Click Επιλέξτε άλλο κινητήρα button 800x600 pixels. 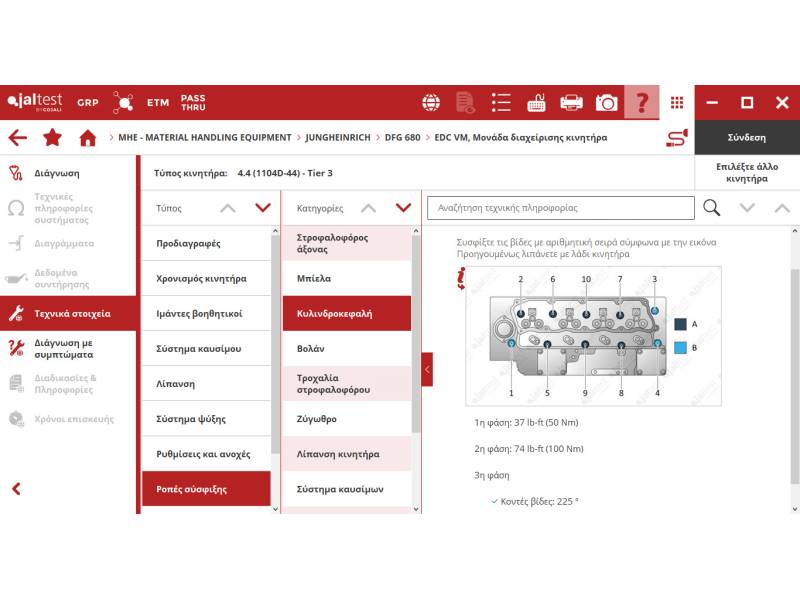click(747, 173)
